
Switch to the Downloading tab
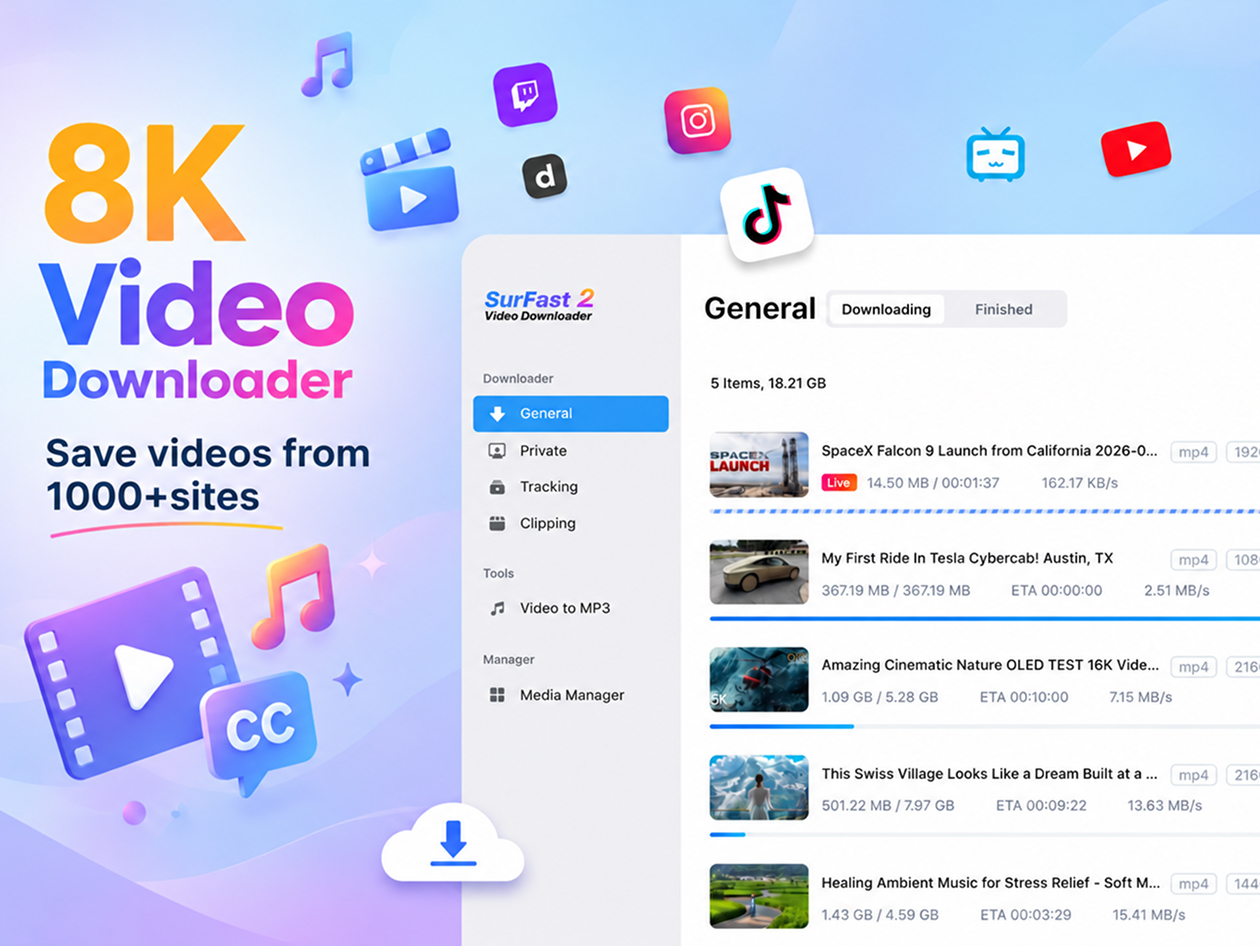(886, 309)
